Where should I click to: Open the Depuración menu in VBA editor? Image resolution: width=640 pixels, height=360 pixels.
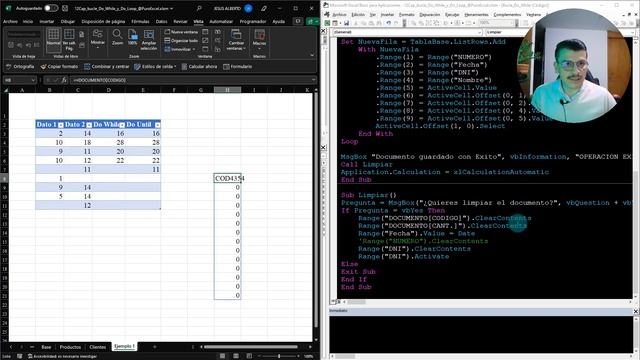429,15
